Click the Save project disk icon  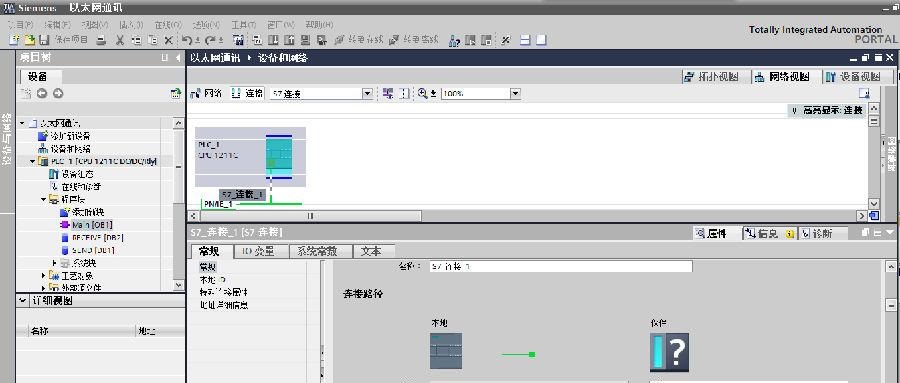coord(44,40)
